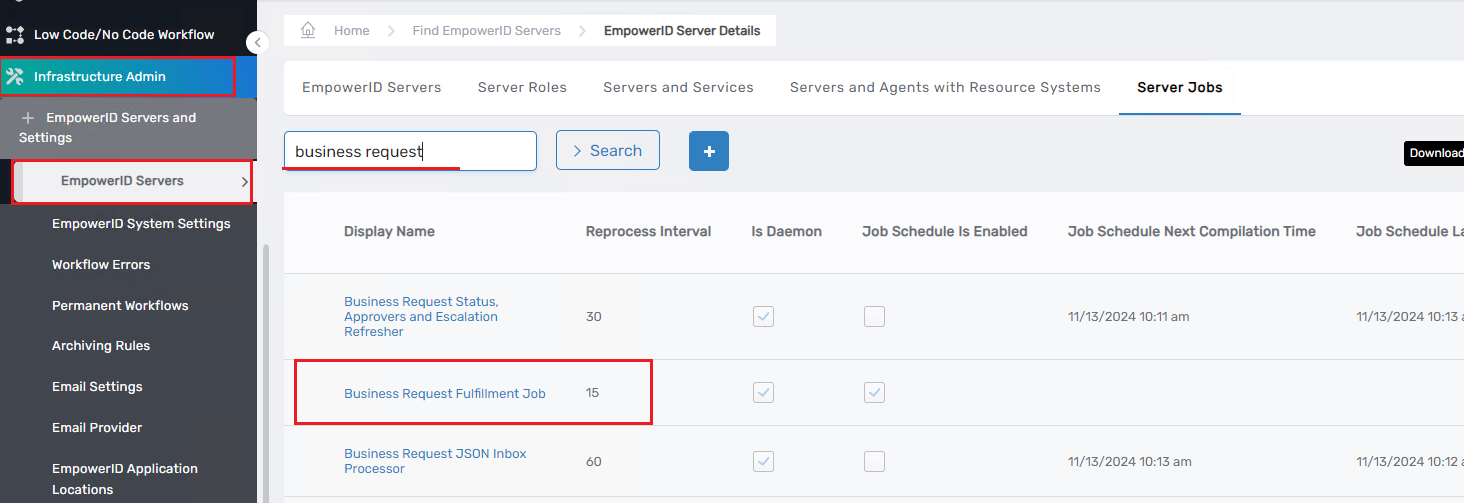Toggle Is Daemon for Business Request Fulfillment Job
The image size is (1464, 503).
pos(763,393)
